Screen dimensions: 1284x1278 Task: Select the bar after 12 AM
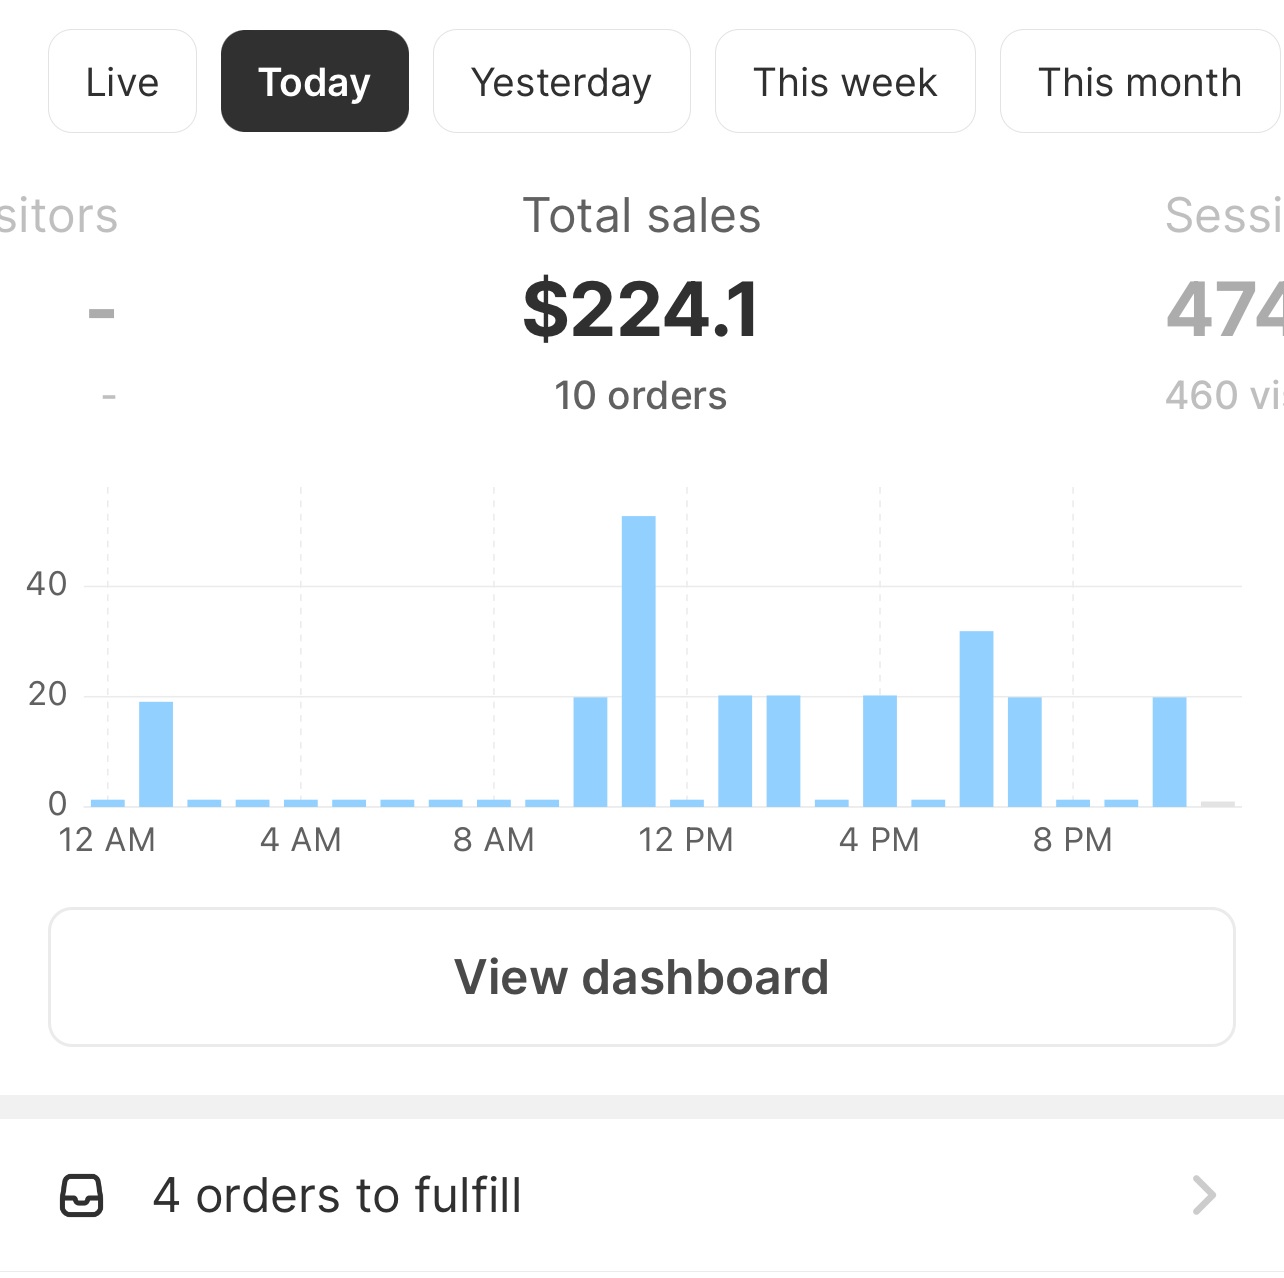[x=156, y=754]
